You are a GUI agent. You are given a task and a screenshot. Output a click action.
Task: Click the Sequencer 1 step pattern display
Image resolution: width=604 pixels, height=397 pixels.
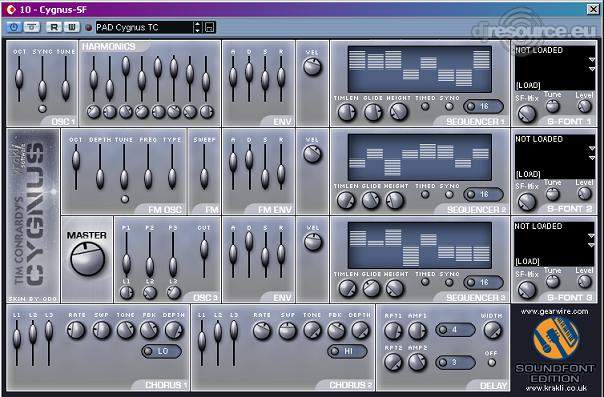click(x=420, y=69)
